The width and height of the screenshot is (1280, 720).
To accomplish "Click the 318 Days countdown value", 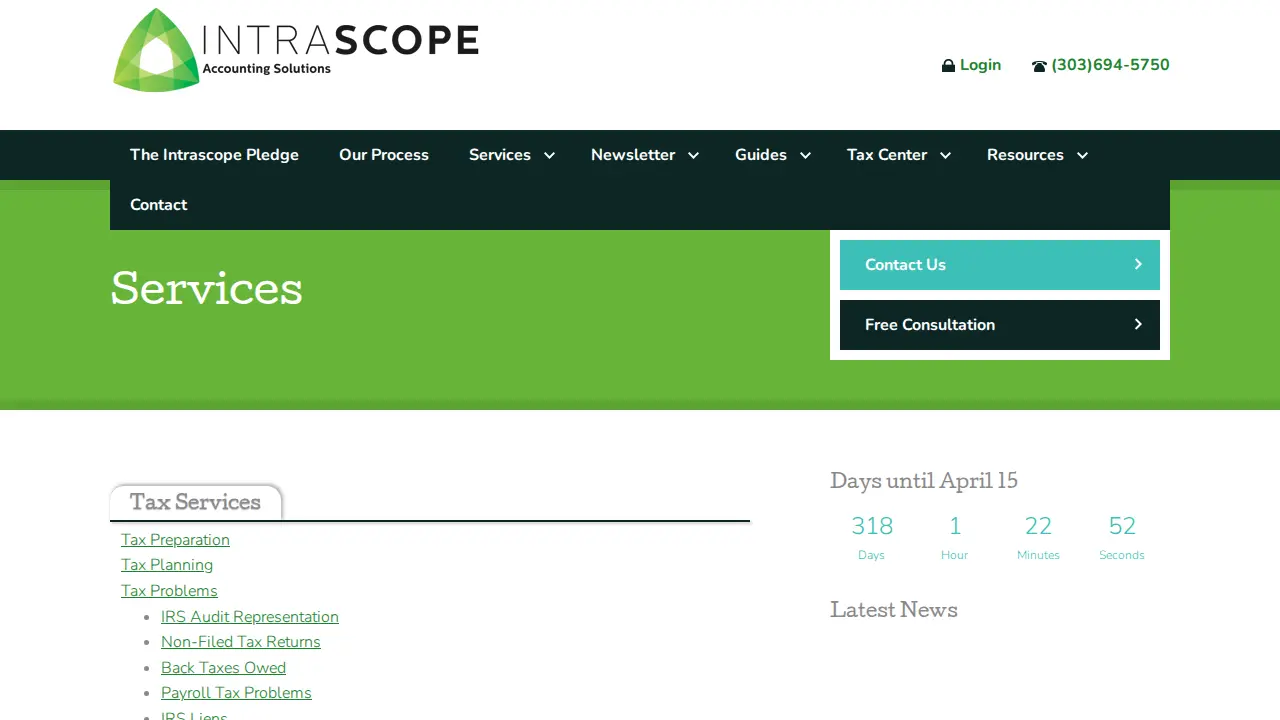I will point(872,537).
